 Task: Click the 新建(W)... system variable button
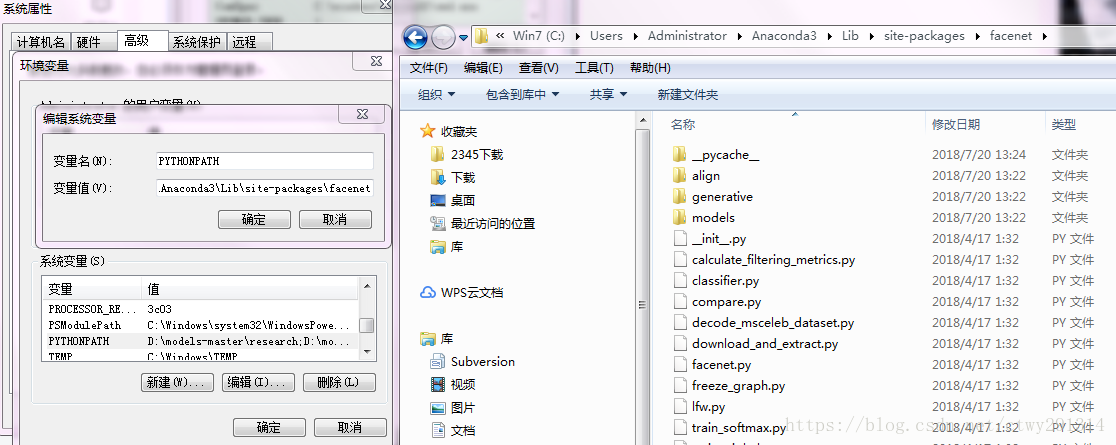click(177, 382)
